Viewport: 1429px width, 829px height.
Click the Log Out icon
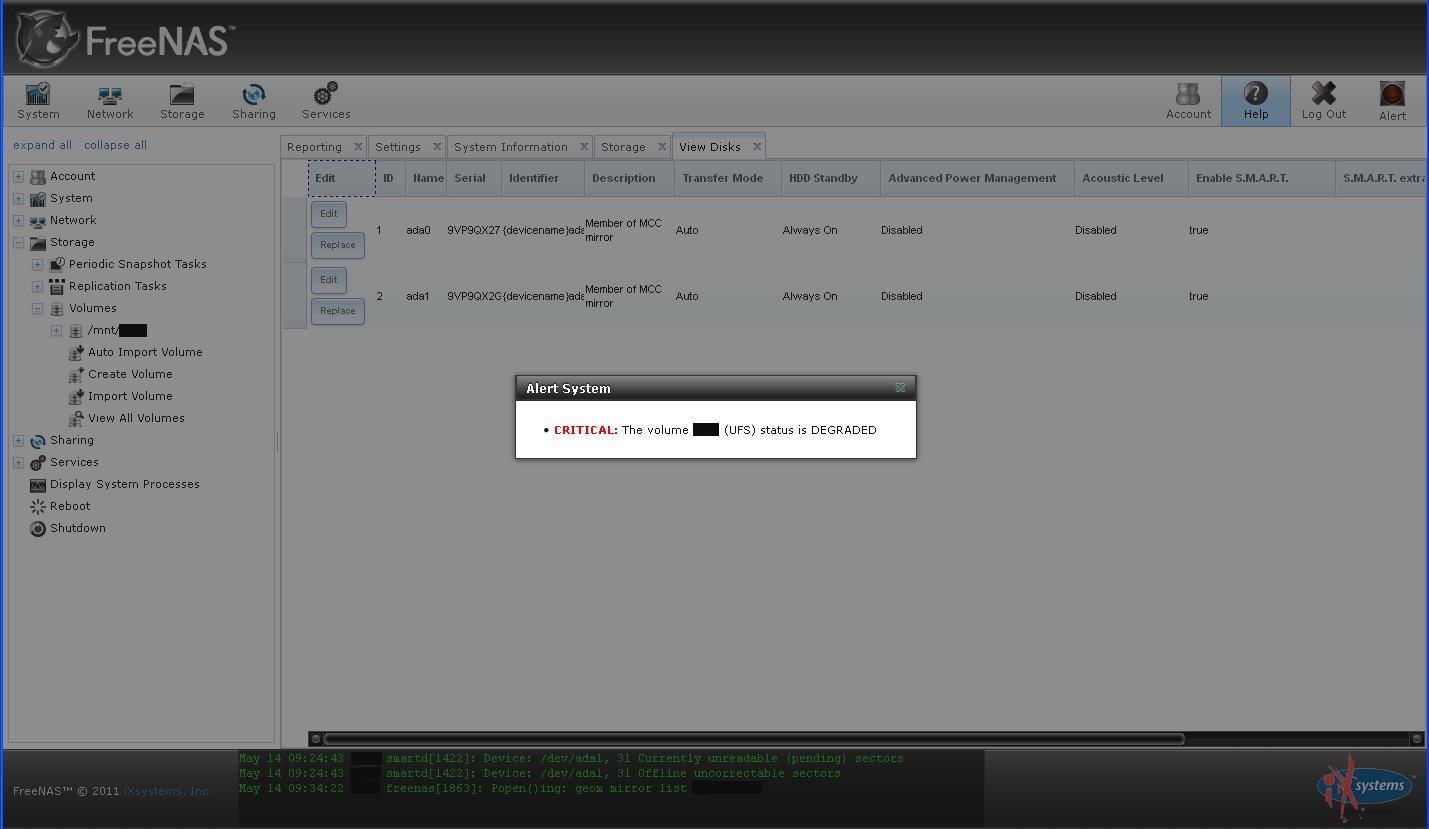(1324, 101)
